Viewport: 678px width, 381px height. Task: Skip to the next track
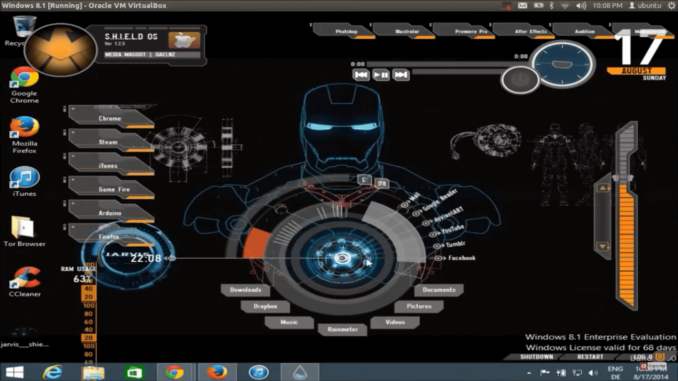point(401,75)
